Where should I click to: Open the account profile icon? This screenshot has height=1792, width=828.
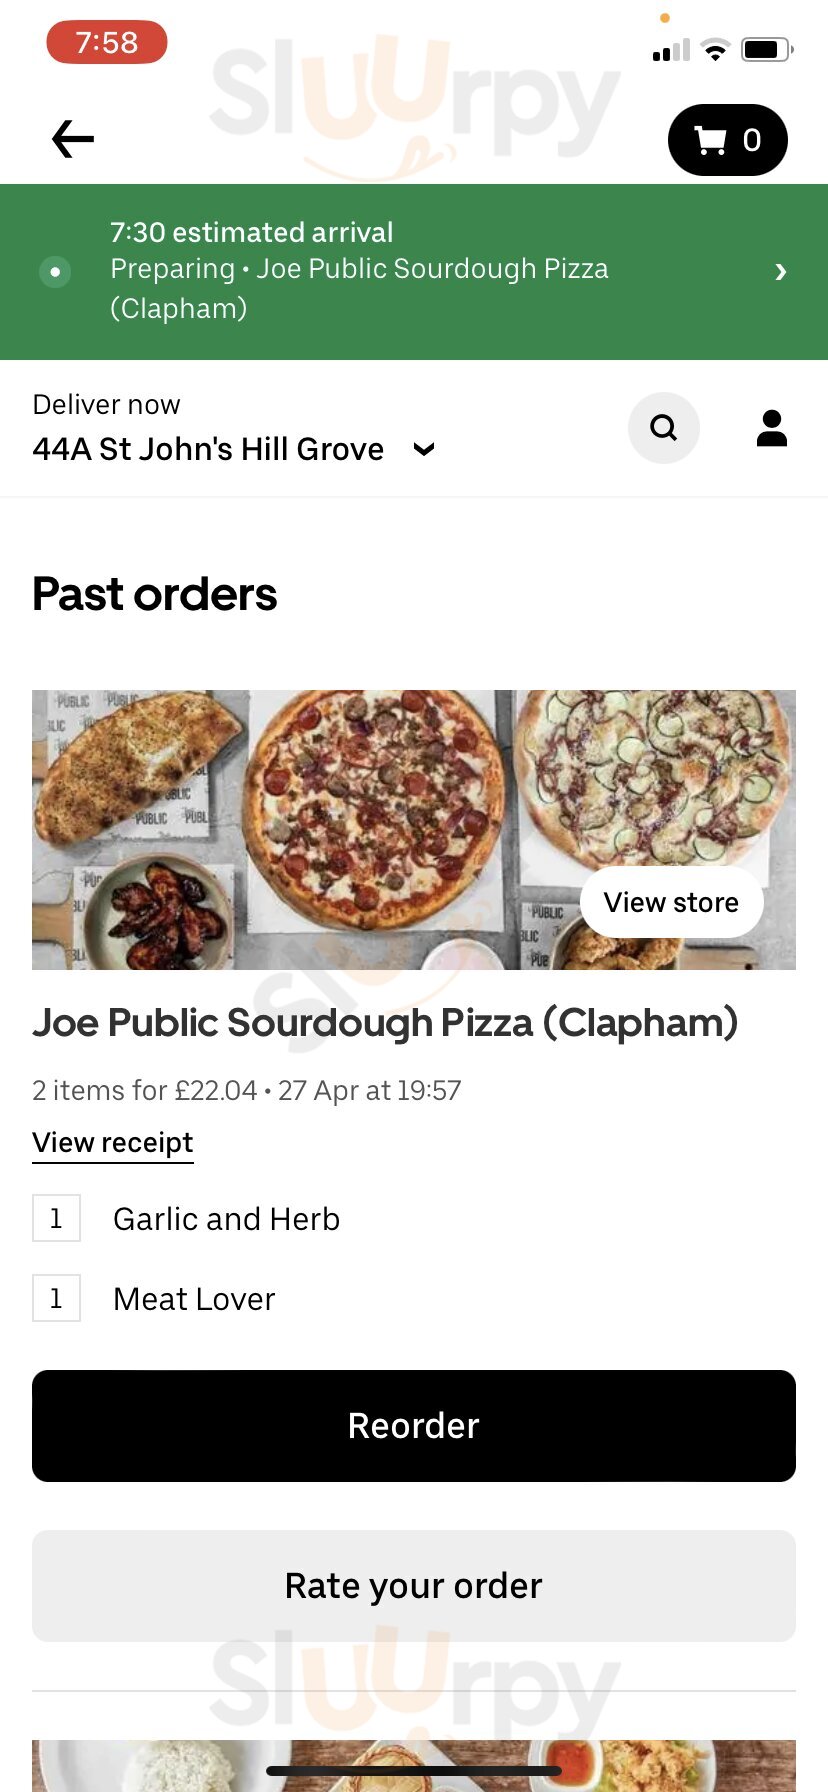click(771, 428)
